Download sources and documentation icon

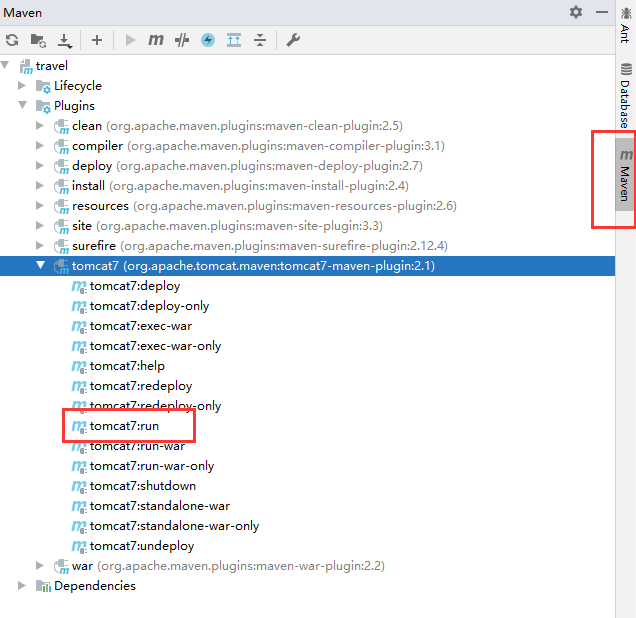64,41
